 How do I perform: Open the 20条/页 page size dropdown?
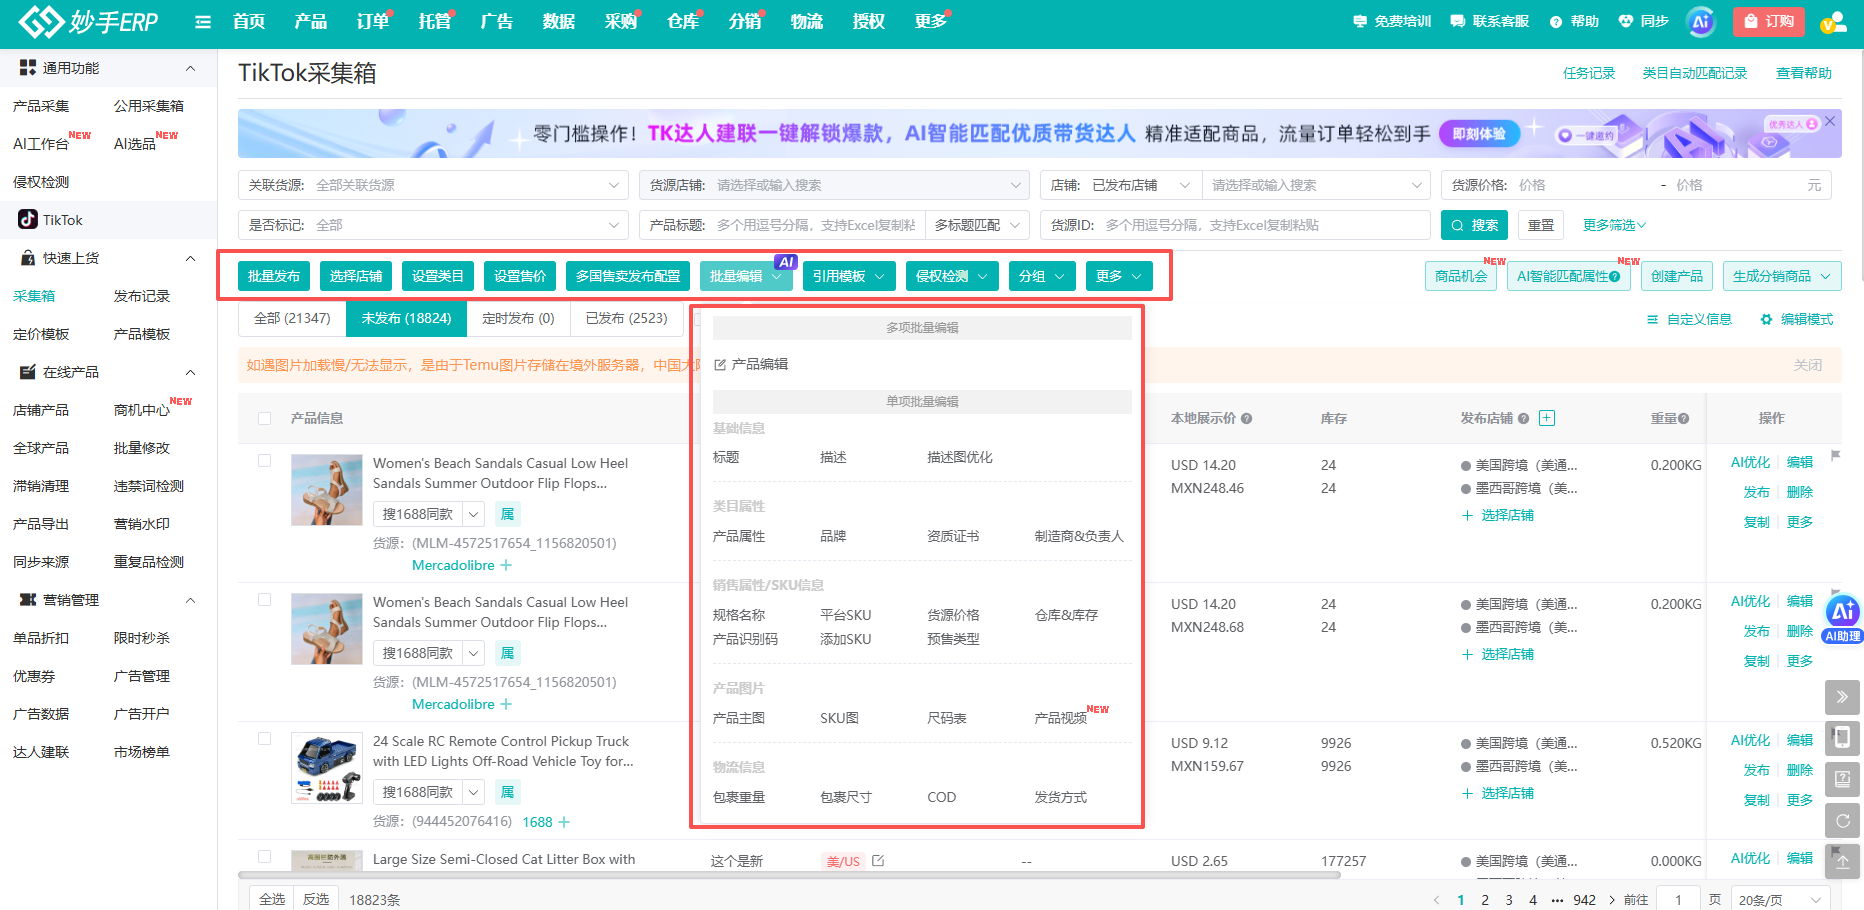tap(1780, 900)
